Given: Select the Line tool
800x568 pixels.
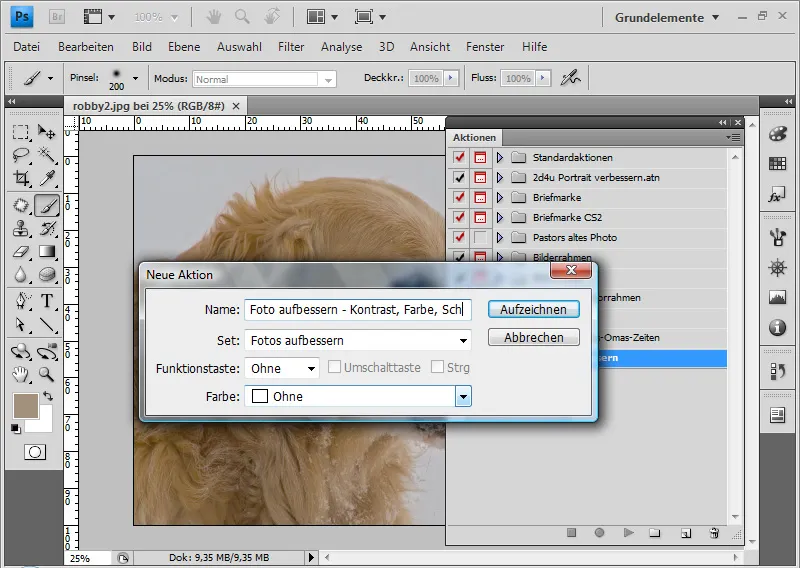Looking at the screenshot, I should pos(47,324).
